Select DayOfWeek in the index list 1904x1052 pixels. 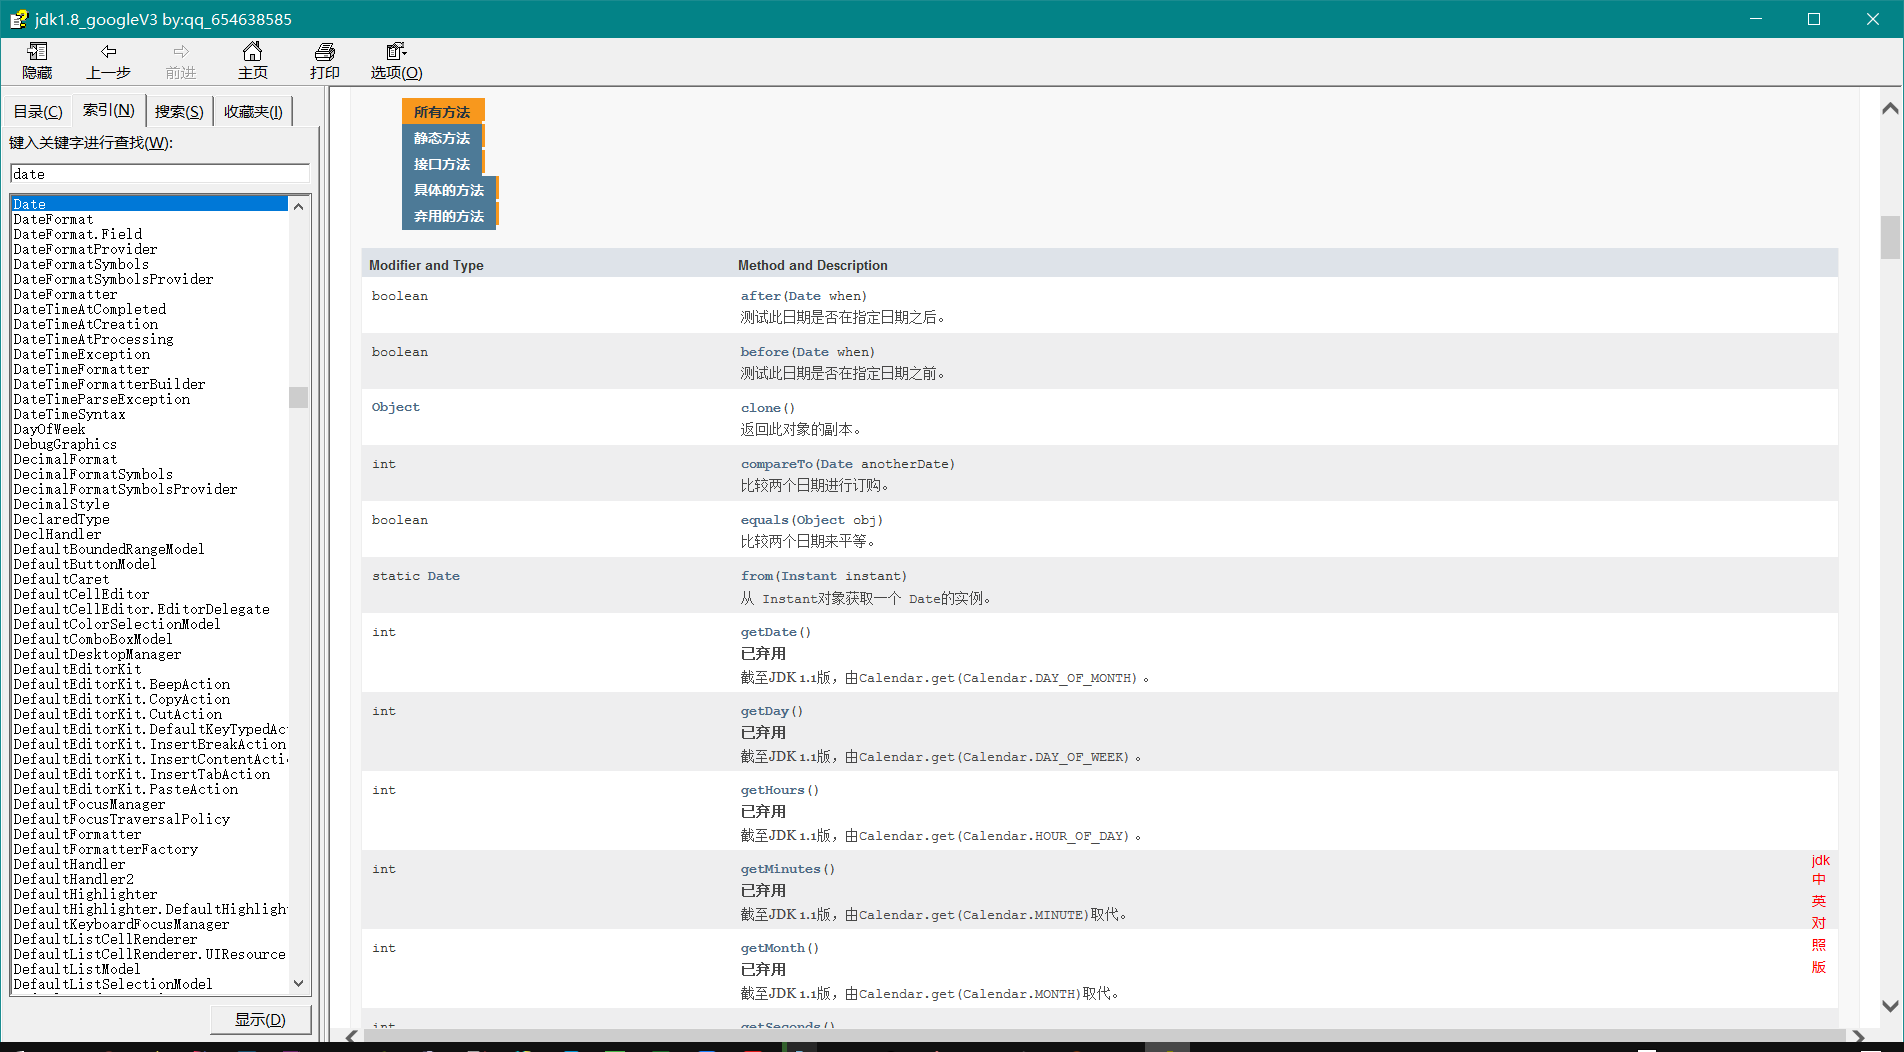49,429
